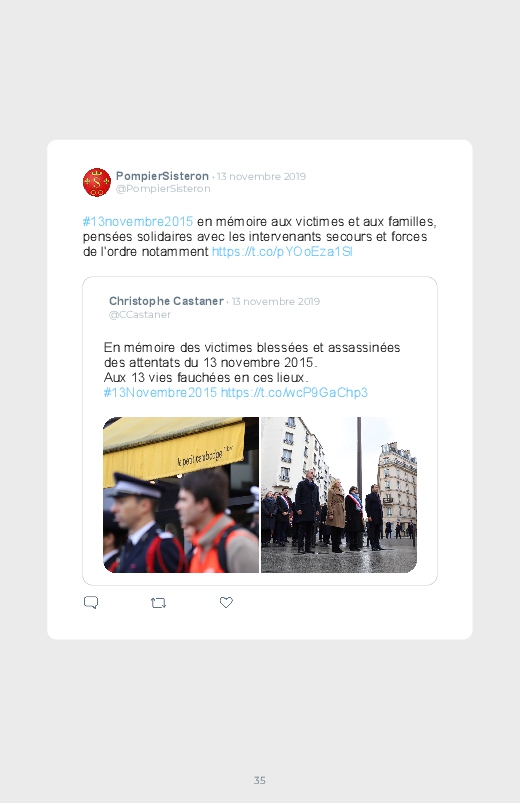Like the tweet with heart icon

point(226,602)
